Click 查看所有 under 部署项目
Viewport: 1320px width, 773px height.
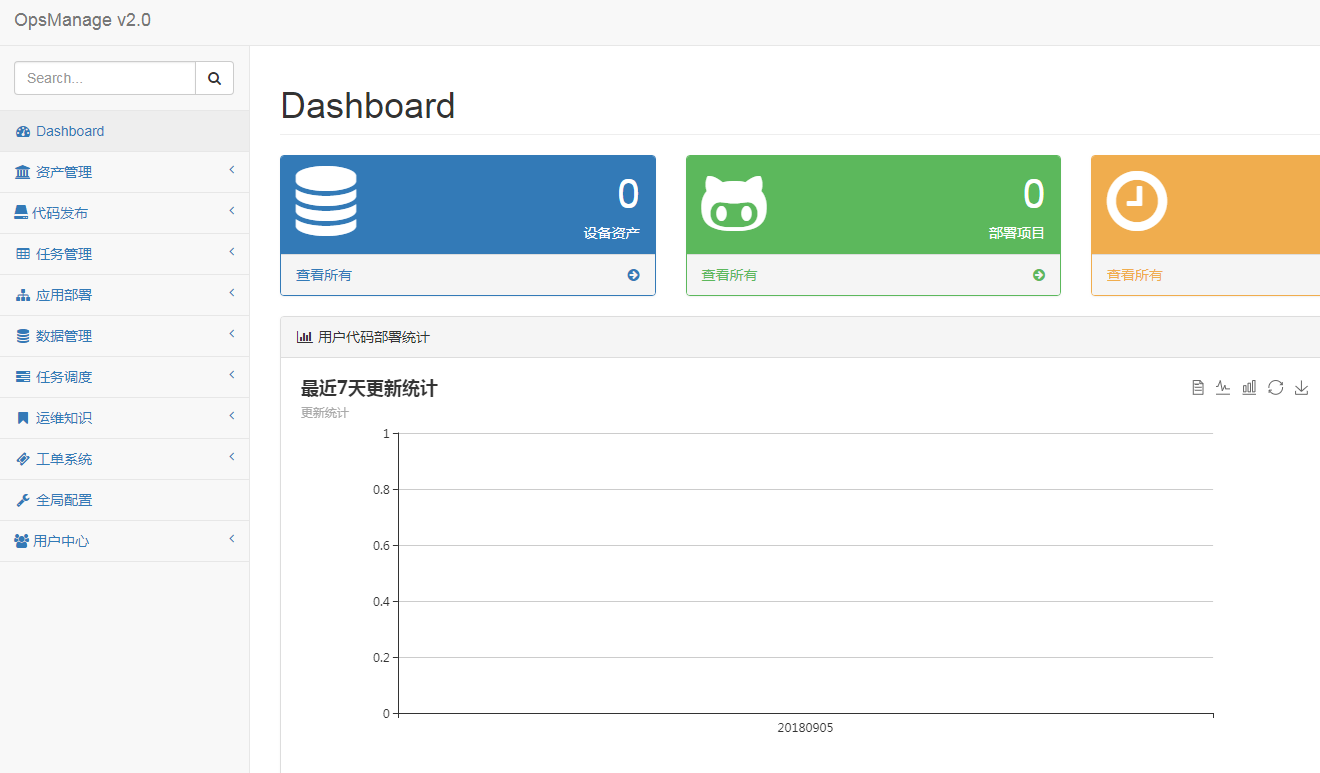pyautogui.click(x=729, y=275)
